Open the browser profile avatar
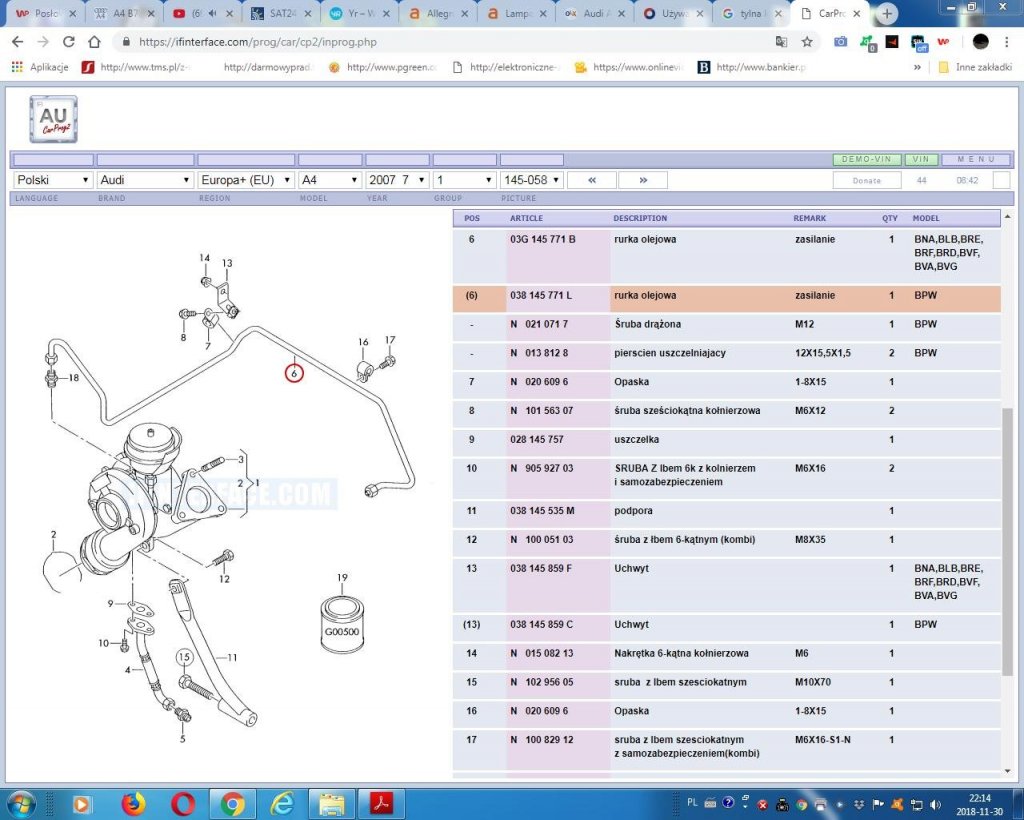 [980, 42]
